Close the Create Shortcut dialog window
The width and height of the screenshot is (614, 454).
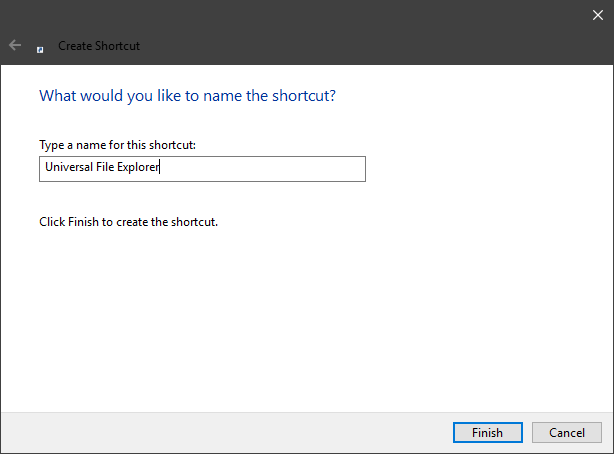point(597,13)
